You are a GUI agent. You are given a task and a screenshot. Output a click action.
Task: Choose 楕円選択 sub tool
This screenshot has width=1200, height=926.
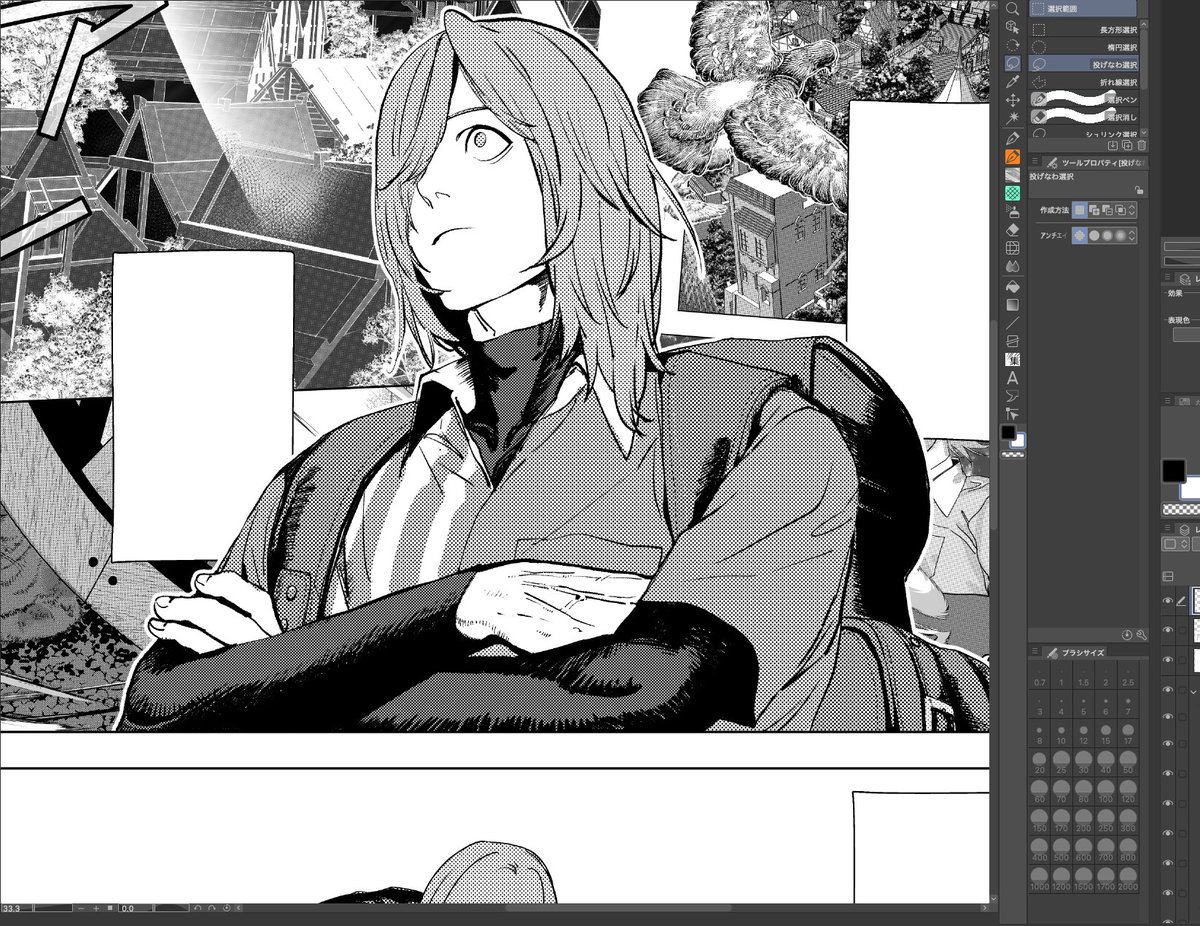tap(1084, 47)
